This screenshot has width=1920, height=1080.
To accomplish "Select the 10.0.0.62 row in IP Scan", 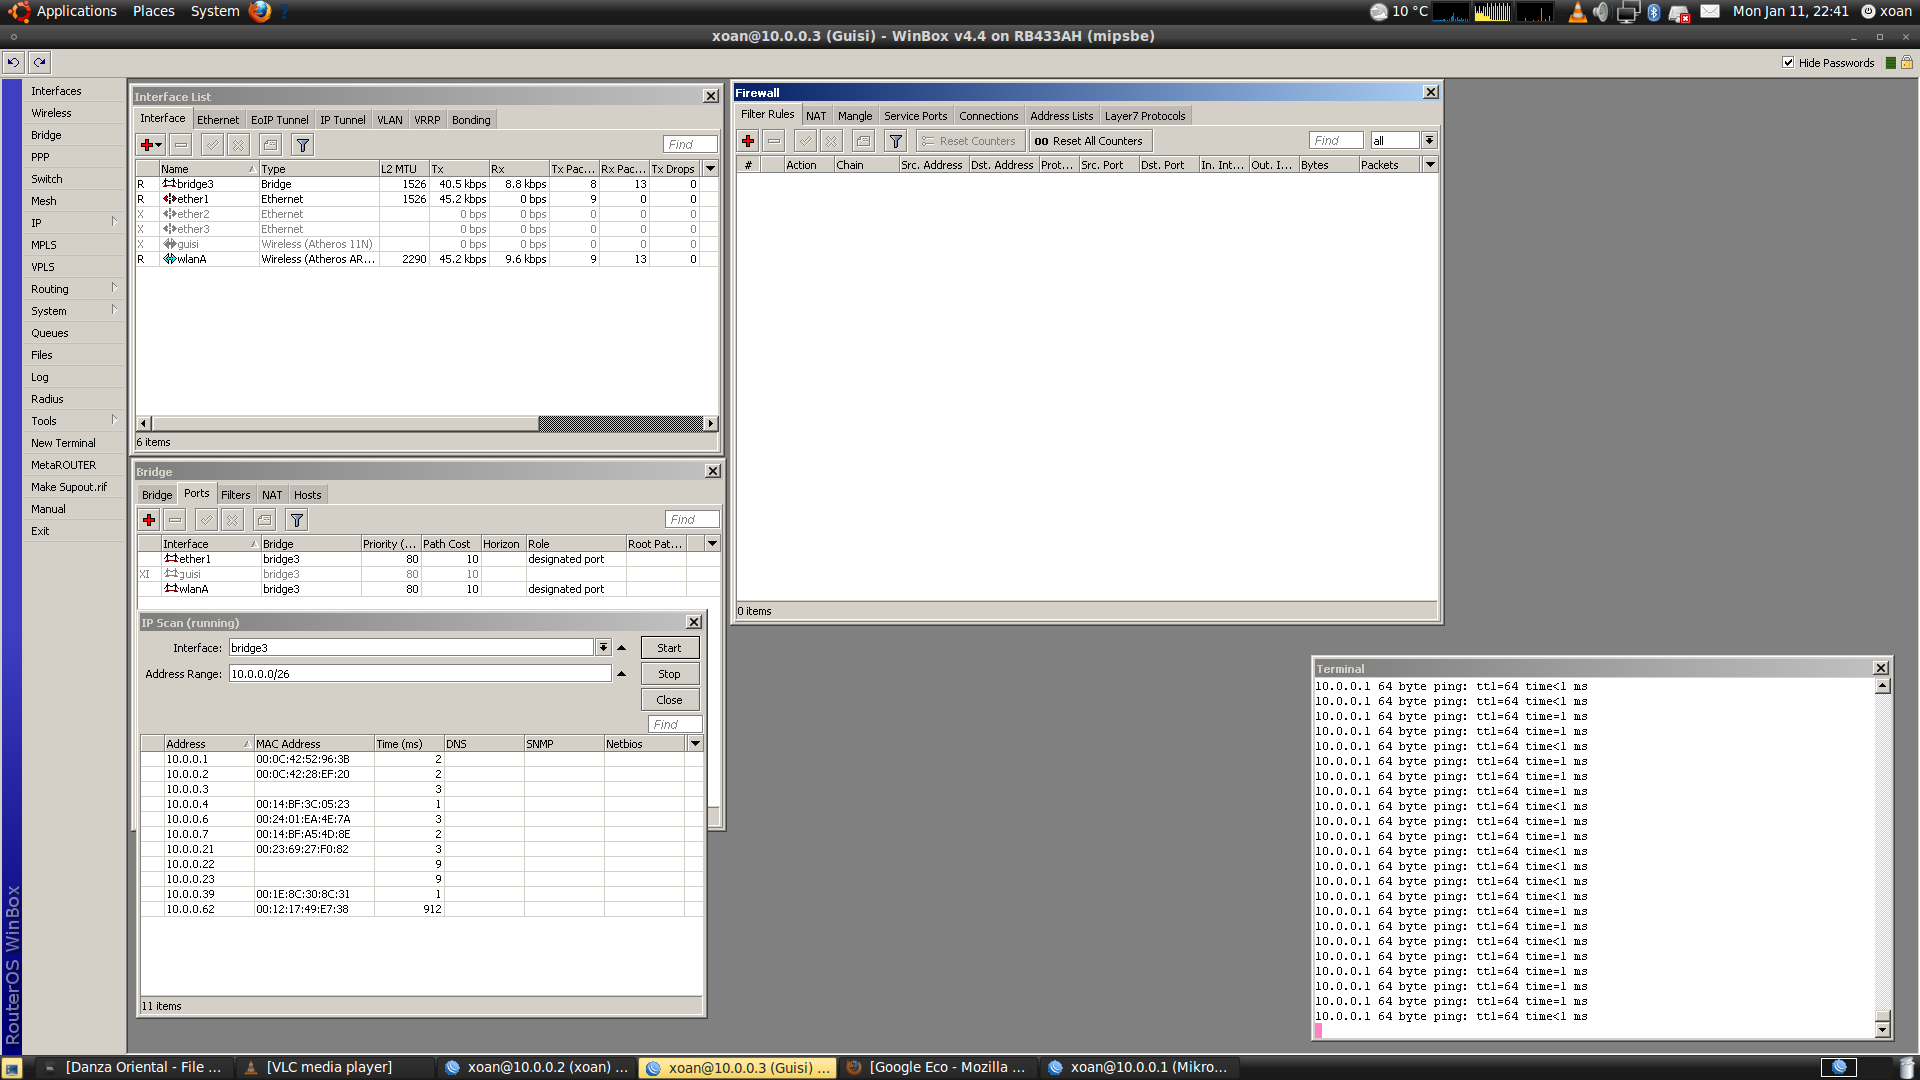I will tap(421, 909).
